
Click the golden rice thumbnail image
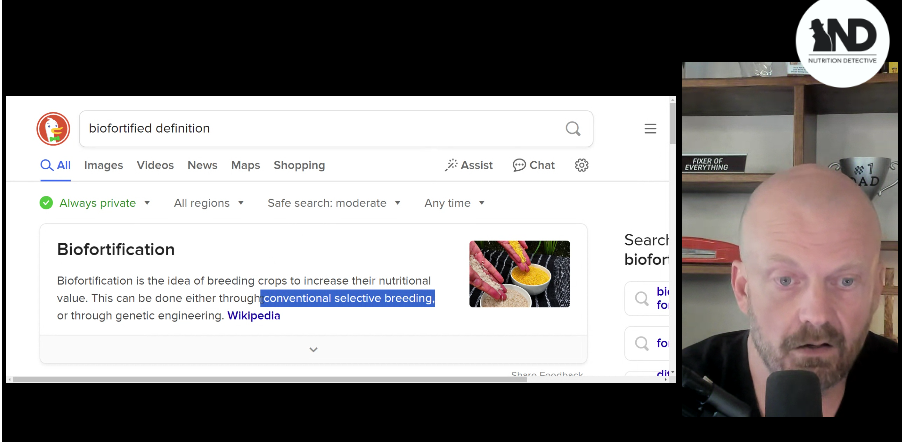(x=519, y=274)
